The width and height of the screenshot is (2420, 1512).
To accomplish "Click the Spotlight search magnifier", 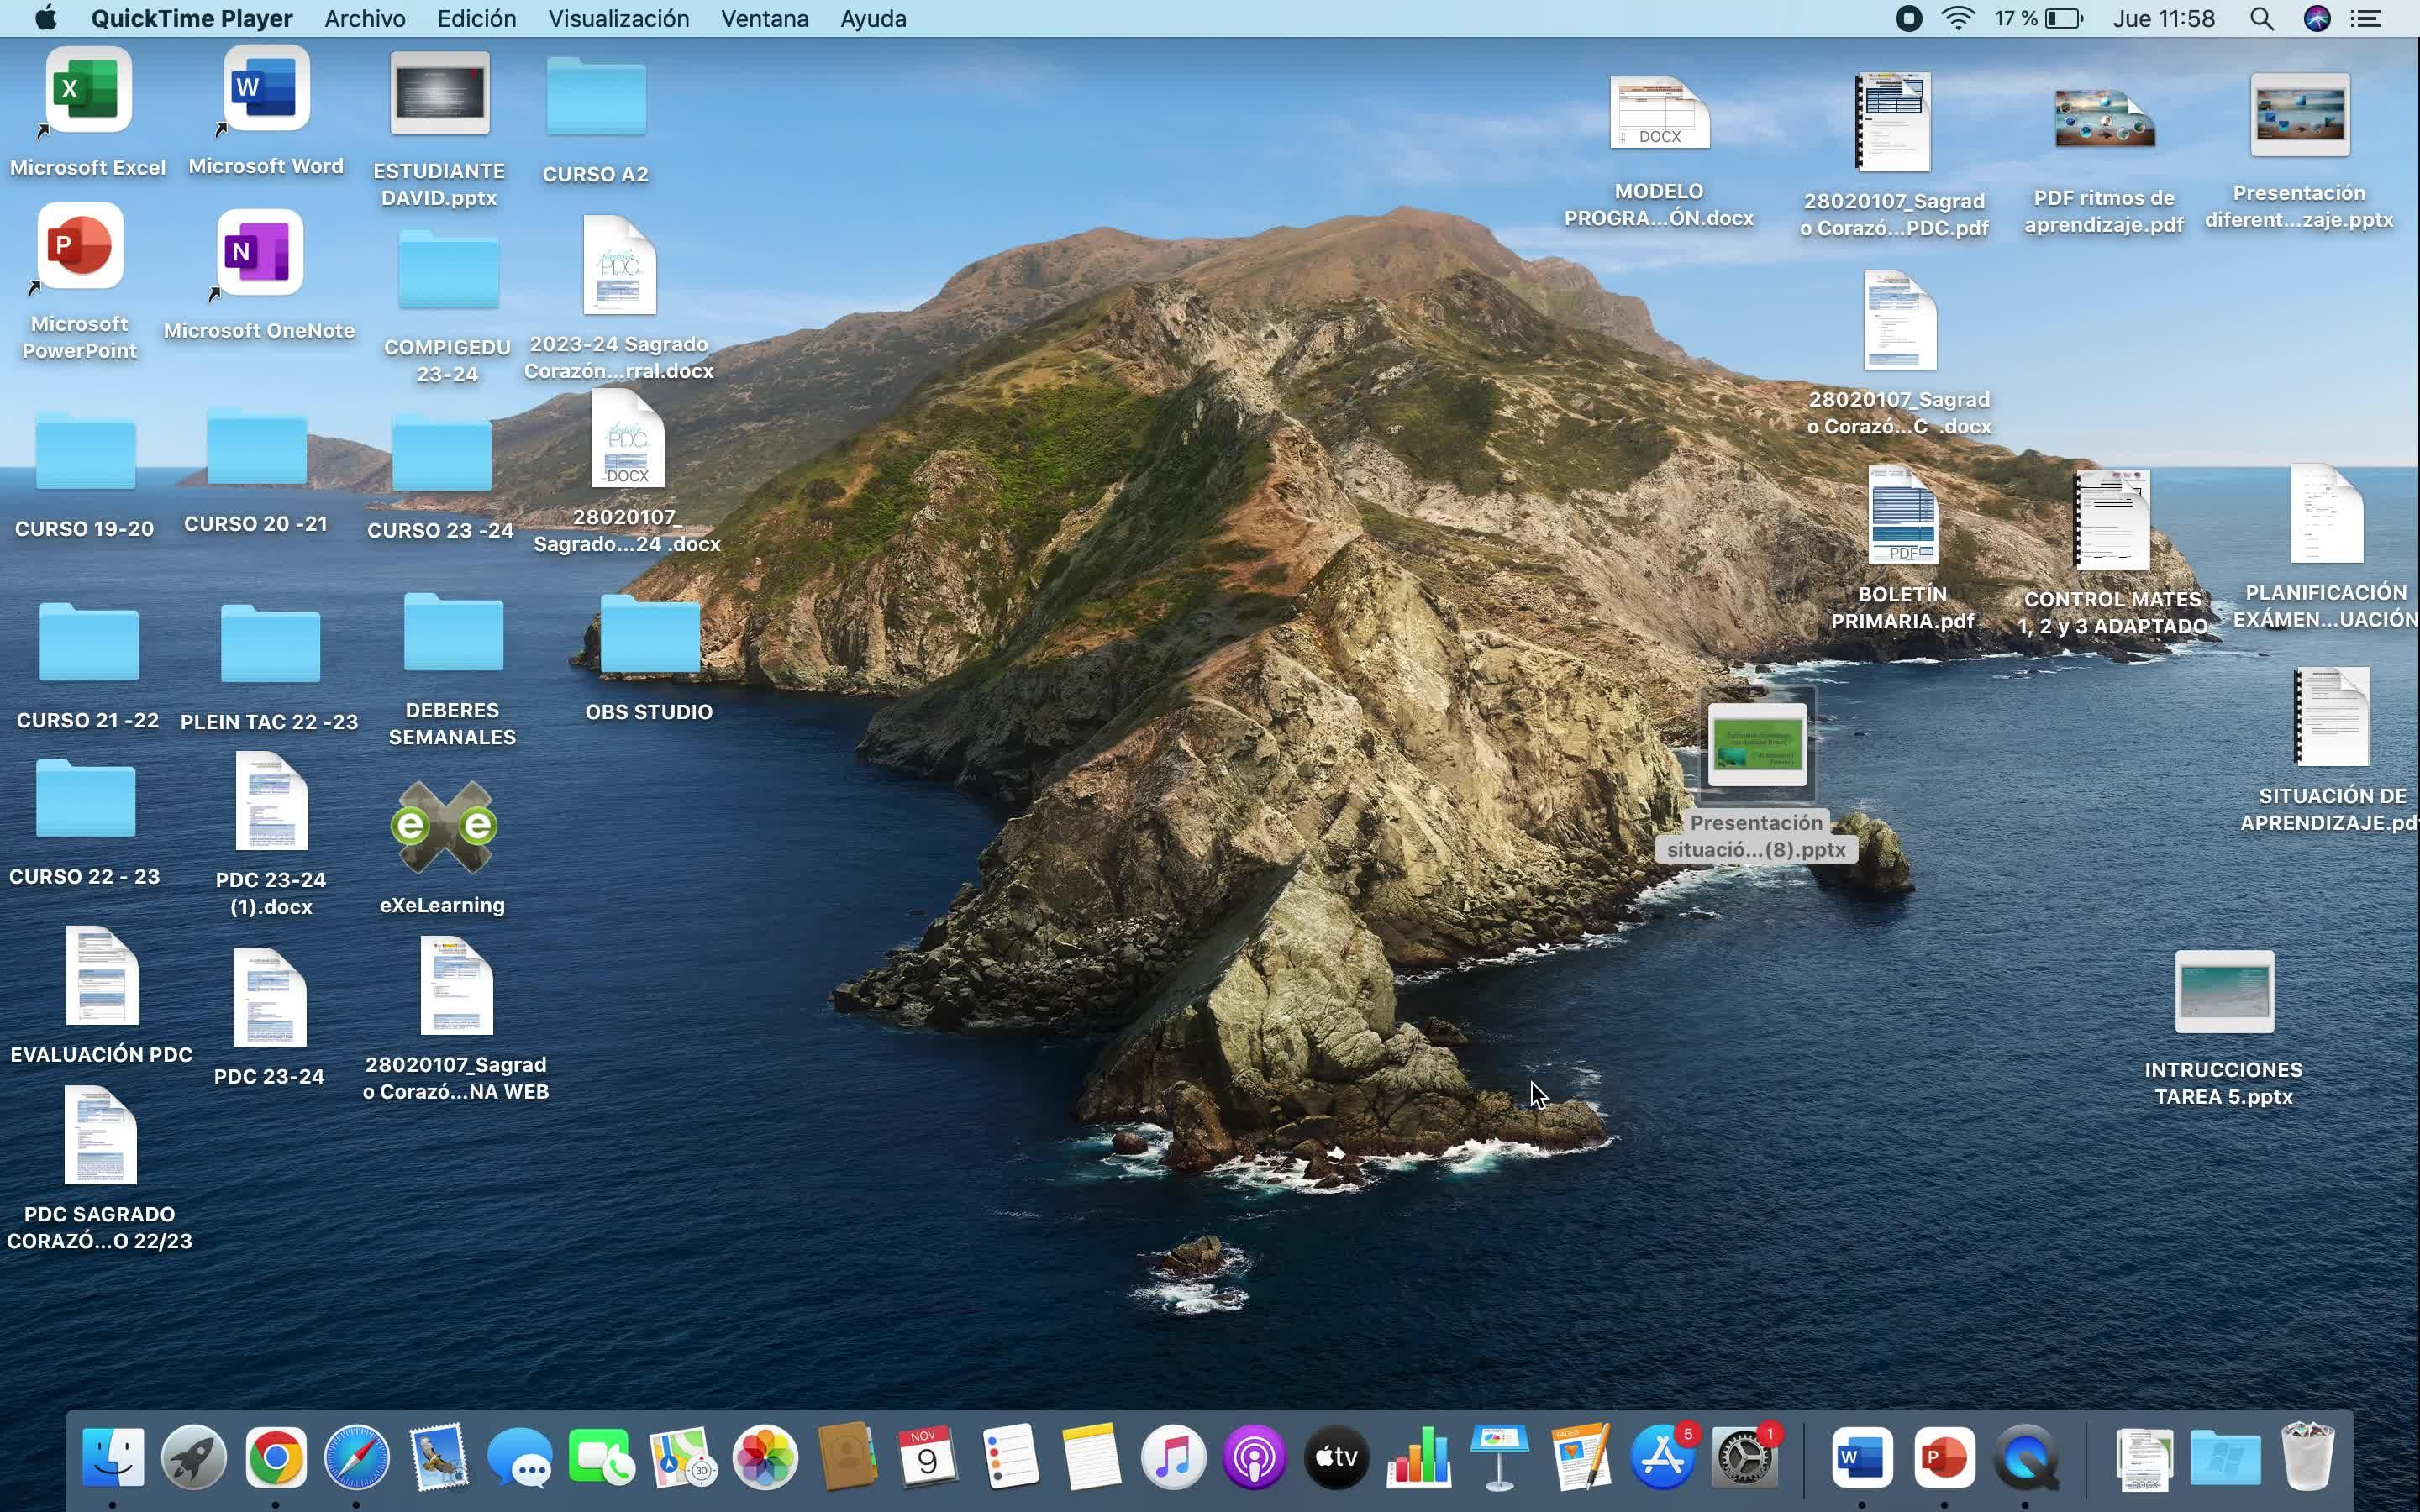I will 2262,19.
